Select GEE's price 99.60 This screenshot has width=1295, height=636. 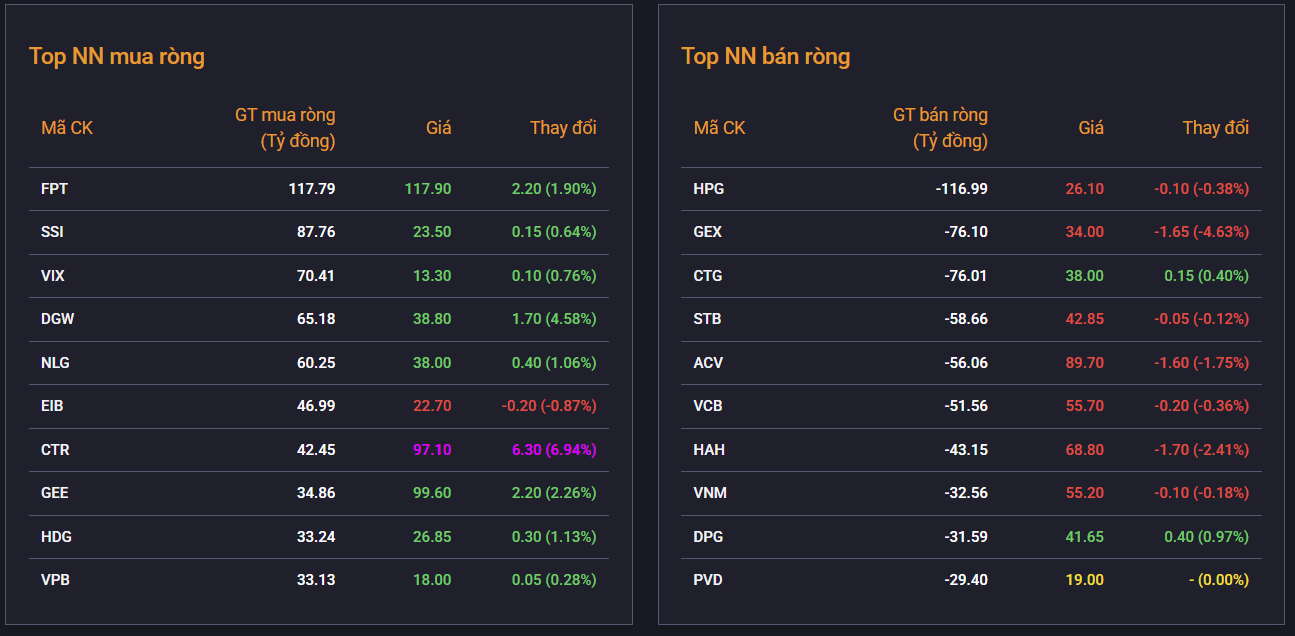pos(432,493)
